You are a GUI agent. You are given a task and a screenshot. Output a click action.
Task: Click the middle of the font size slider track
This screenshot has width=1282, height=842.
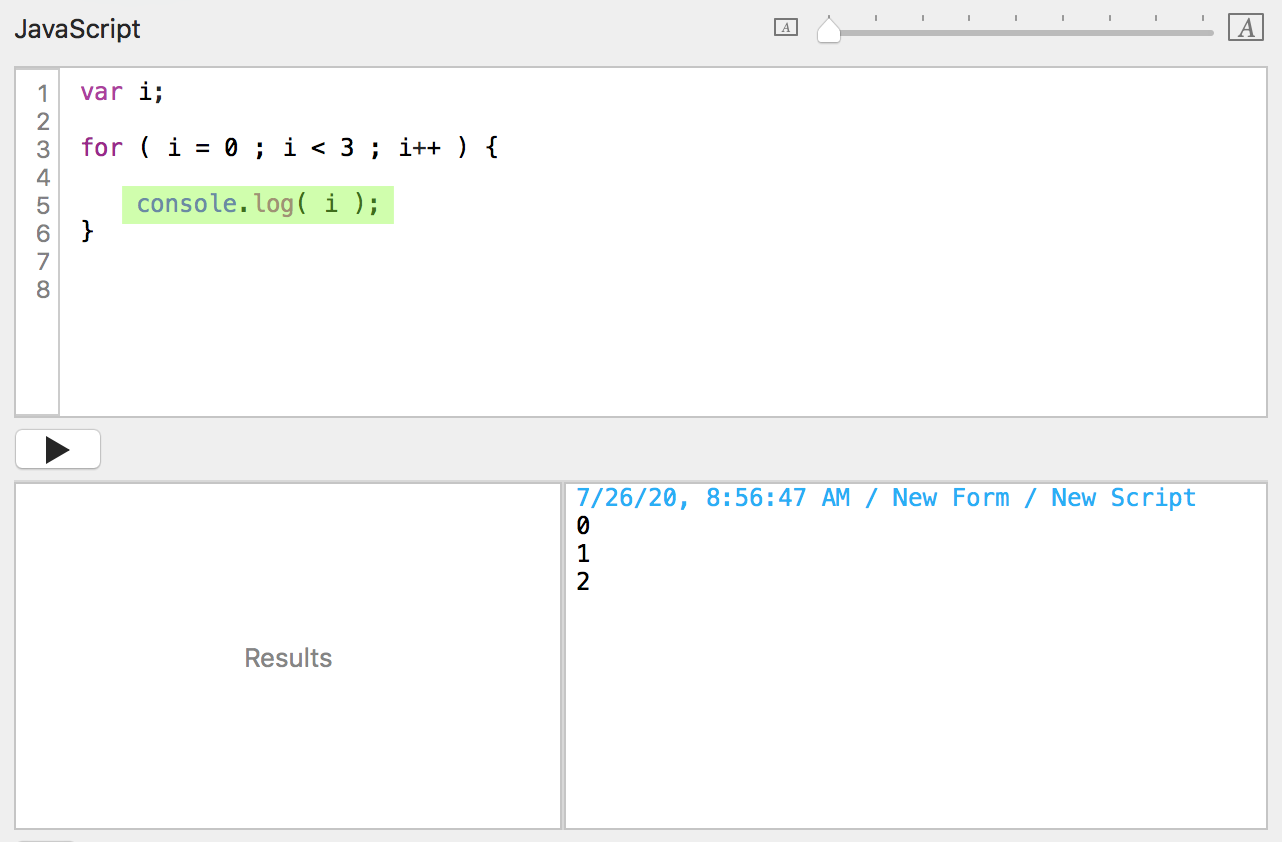tap(1020, 32)
